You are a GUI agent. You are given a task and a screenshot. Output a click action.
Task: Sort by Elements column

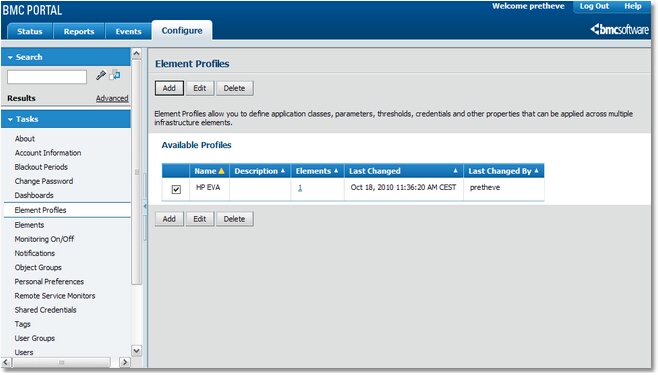[x=317, y=171]
